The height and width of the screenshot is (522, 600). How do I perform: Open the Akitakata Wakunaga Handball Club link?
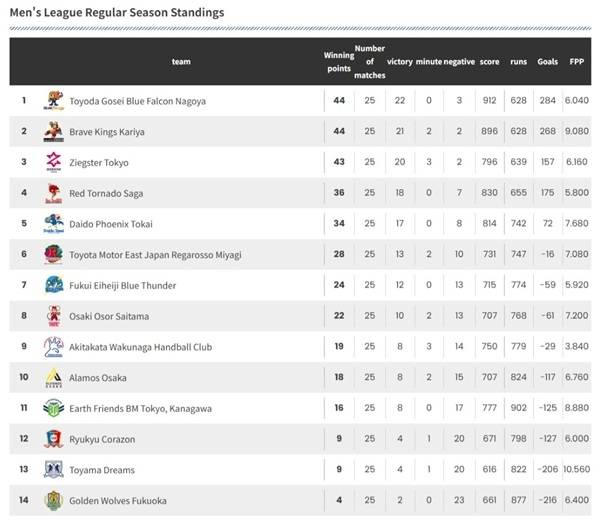tap(141, 347)
